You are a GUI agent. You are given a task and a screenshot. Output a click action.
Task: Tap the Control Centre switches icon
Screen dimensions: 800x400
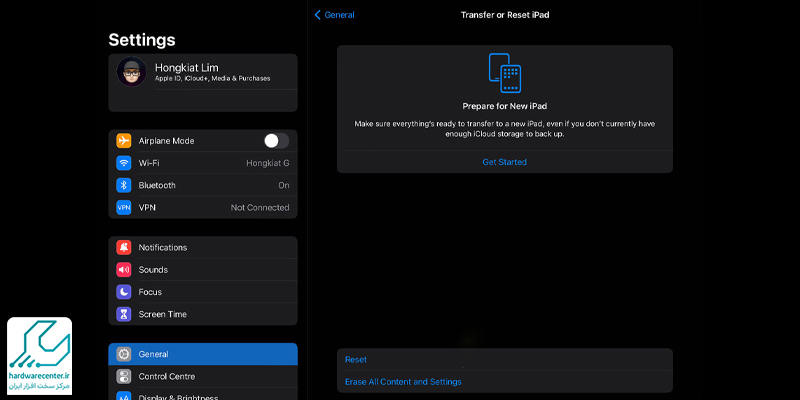coord(123,377)
